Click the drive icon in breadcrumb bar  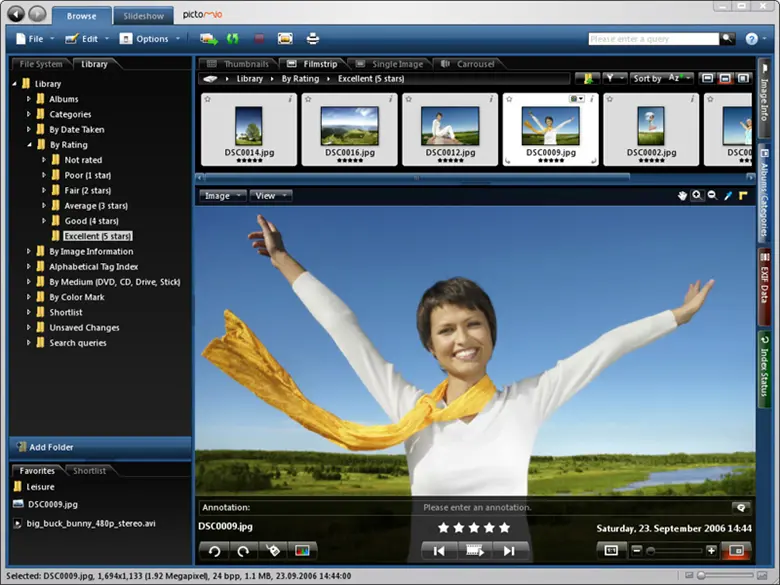click(210, 79)
